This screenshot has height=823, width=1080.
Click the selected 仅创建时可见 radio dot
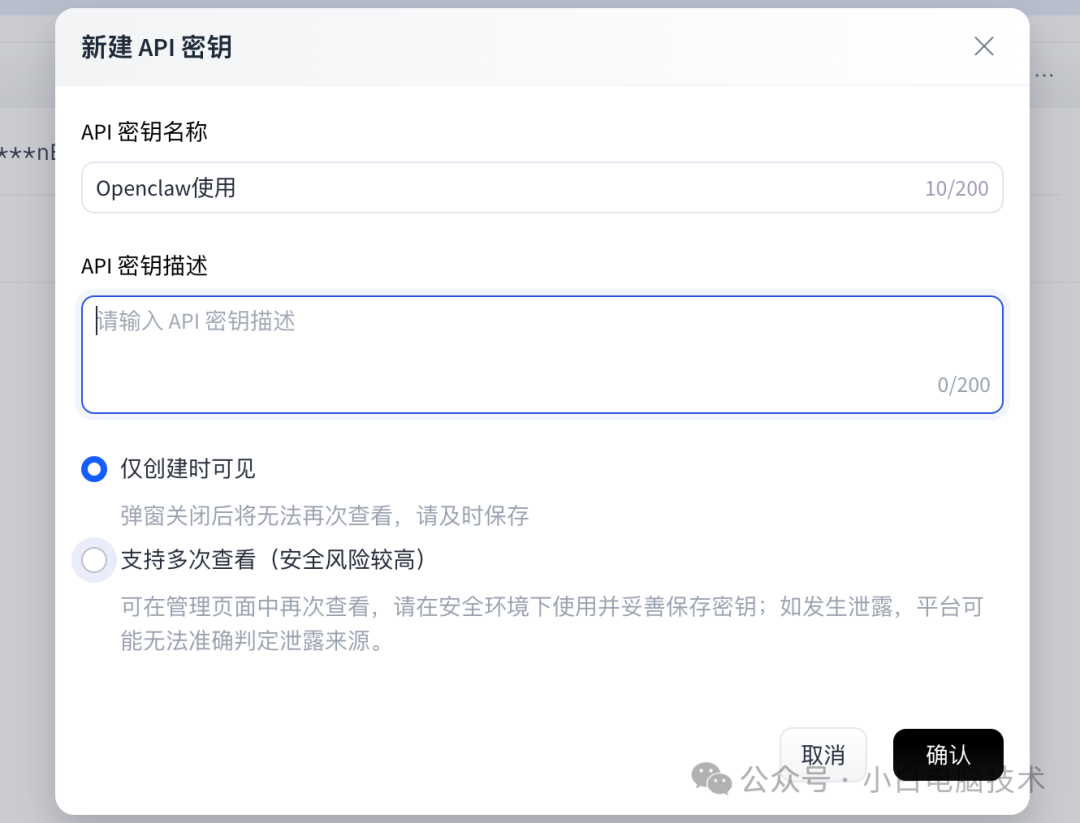pos(93,468)
